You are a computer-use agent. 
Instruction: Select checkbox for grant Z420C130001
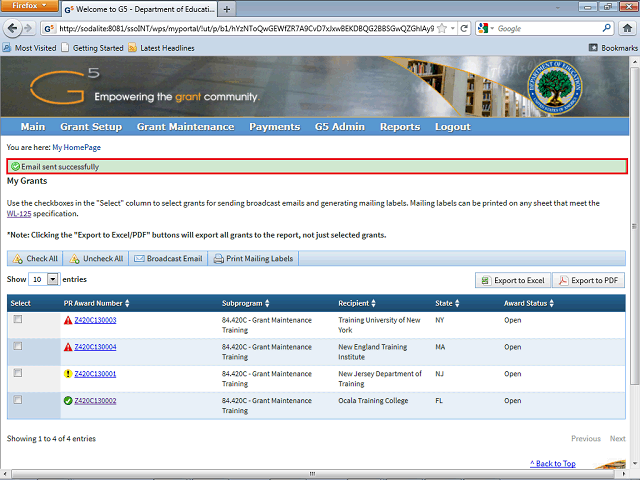18,373
